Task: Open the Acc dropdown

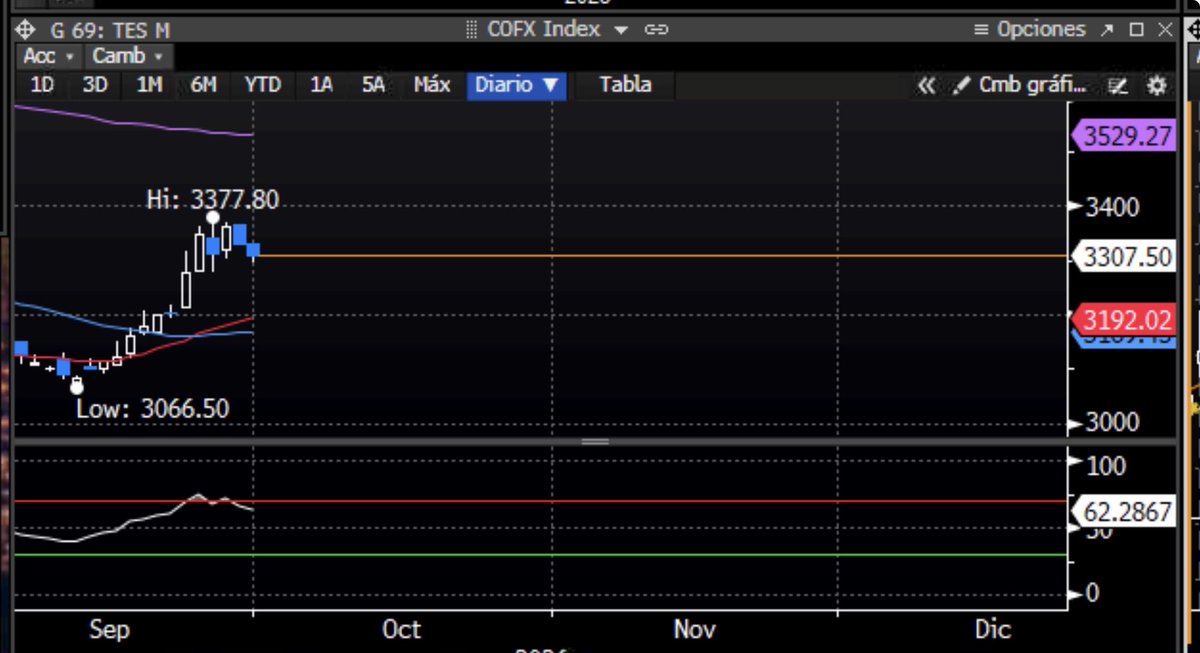Action: click(x=48, y=56)
